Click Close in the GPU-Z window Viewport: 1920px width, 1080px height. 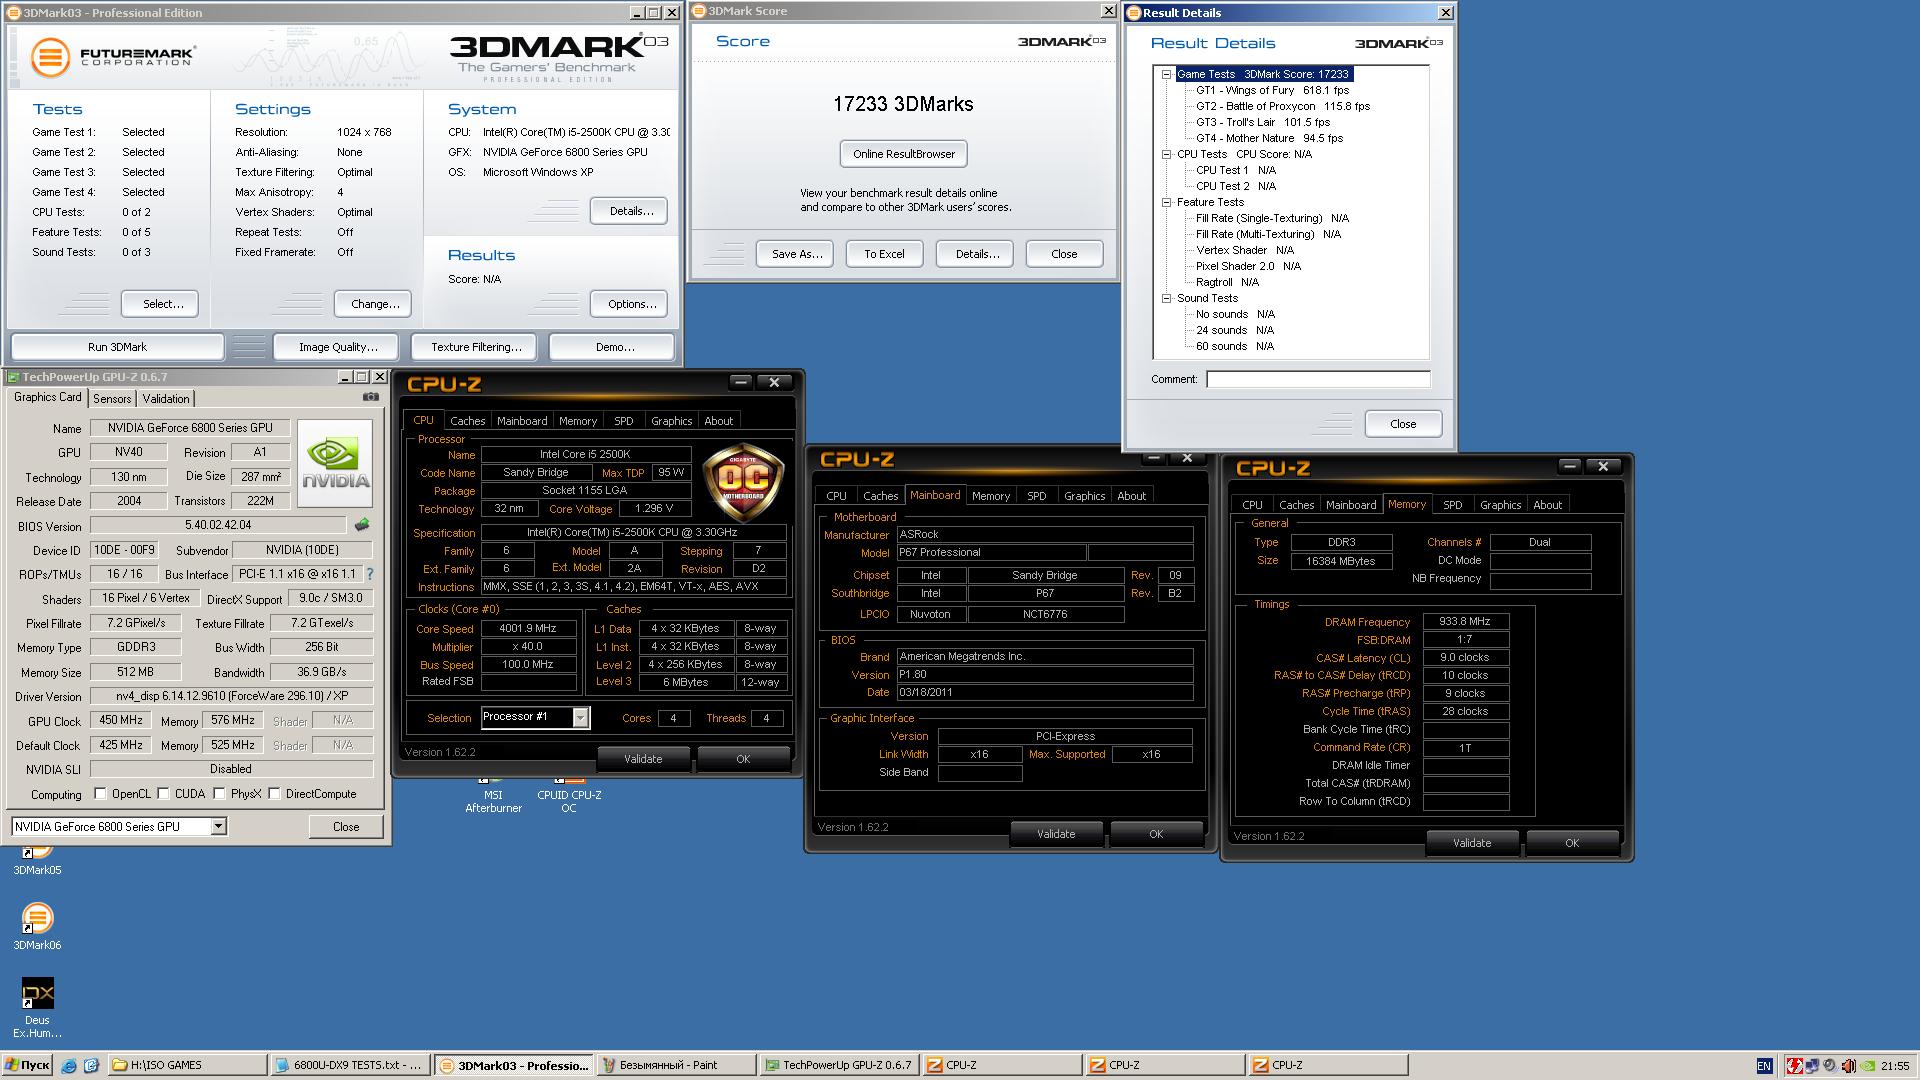(346, 827)
